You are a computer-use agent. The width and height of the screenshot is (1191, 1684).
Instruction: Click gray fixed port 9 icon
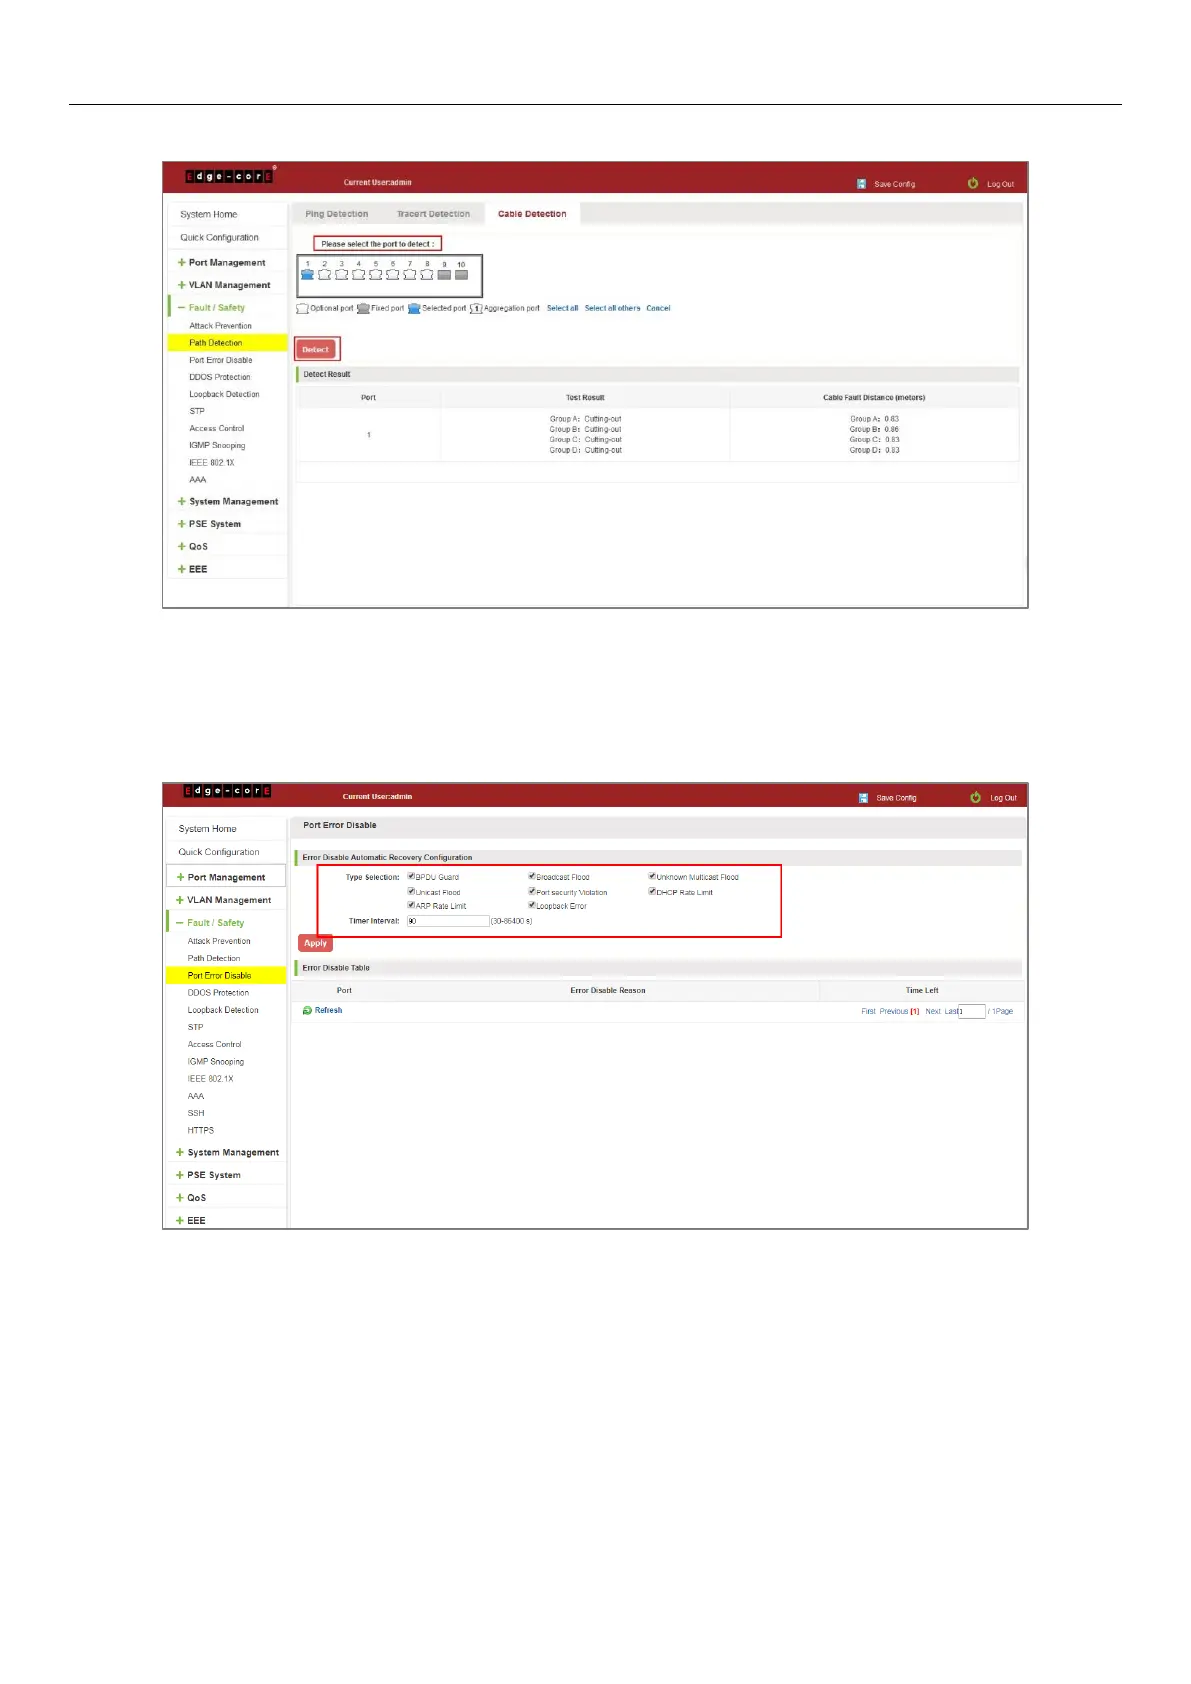(444, 274)
